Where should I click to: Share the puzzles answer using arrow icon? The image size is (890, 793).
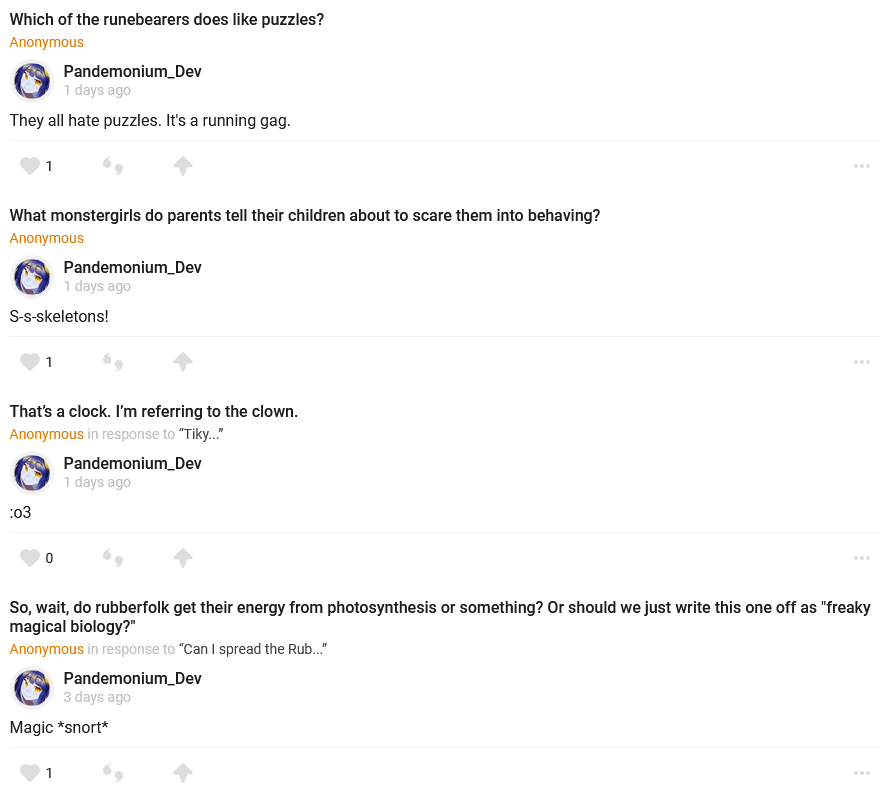coord(182,166)
